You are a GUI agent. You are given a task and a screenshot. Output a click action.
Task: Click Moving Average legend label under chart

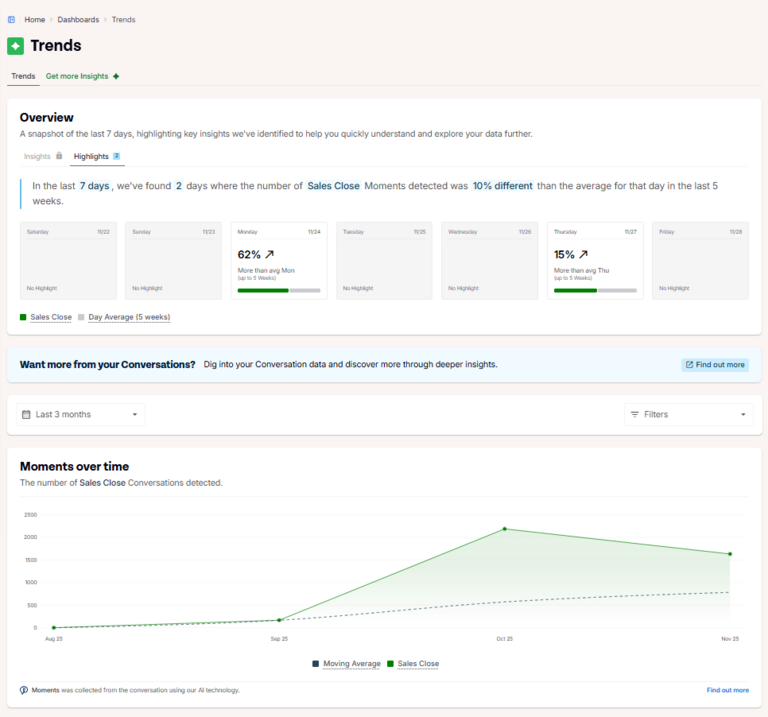point(352,664)
